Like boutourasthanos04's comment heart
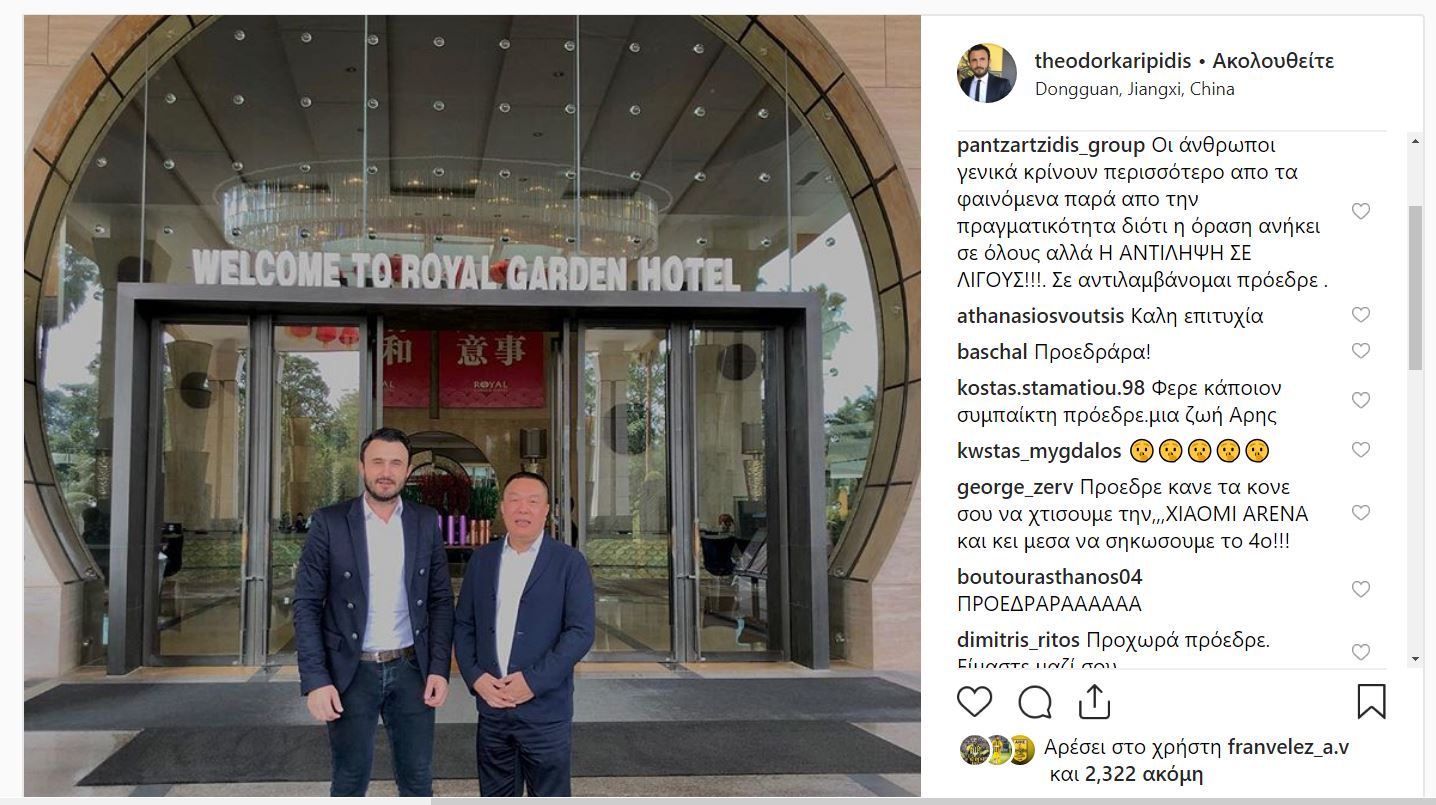 click(1360, 589)
